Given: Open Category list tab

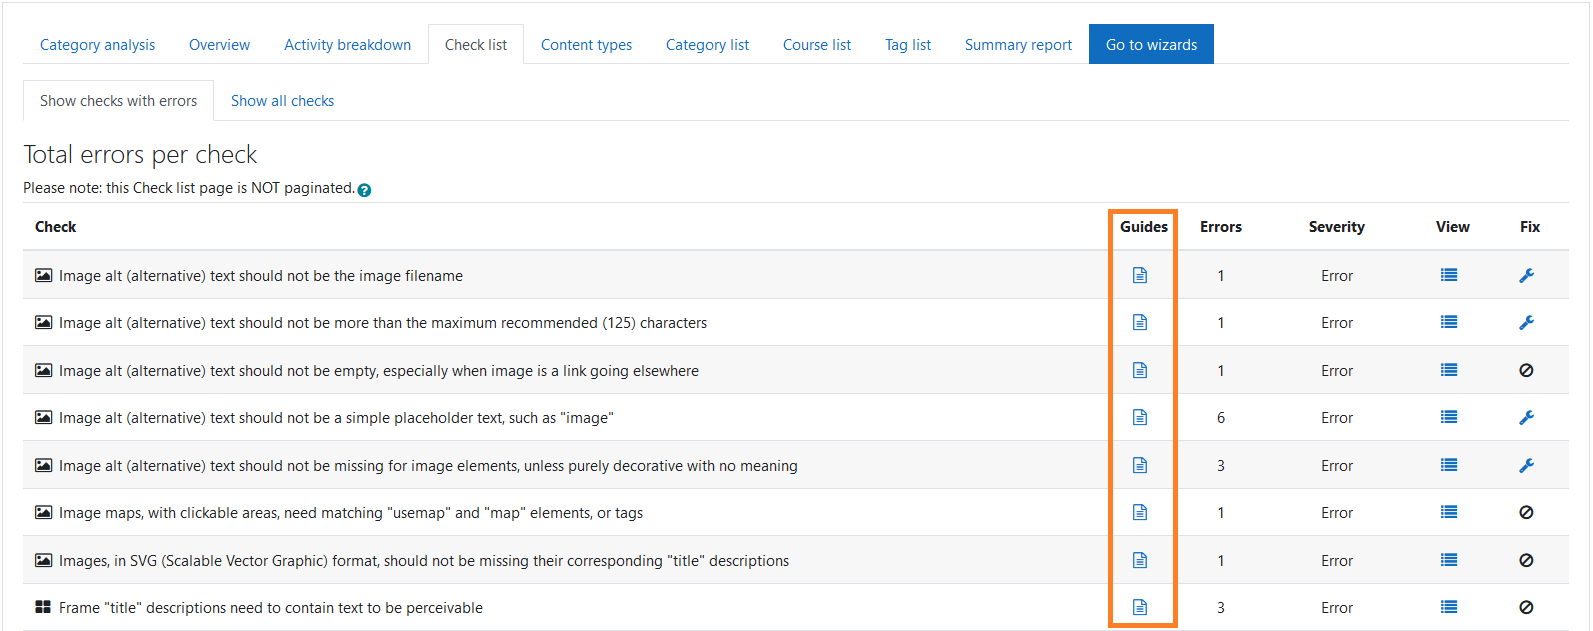Looking at the screenshot, I should coord(707,45).
